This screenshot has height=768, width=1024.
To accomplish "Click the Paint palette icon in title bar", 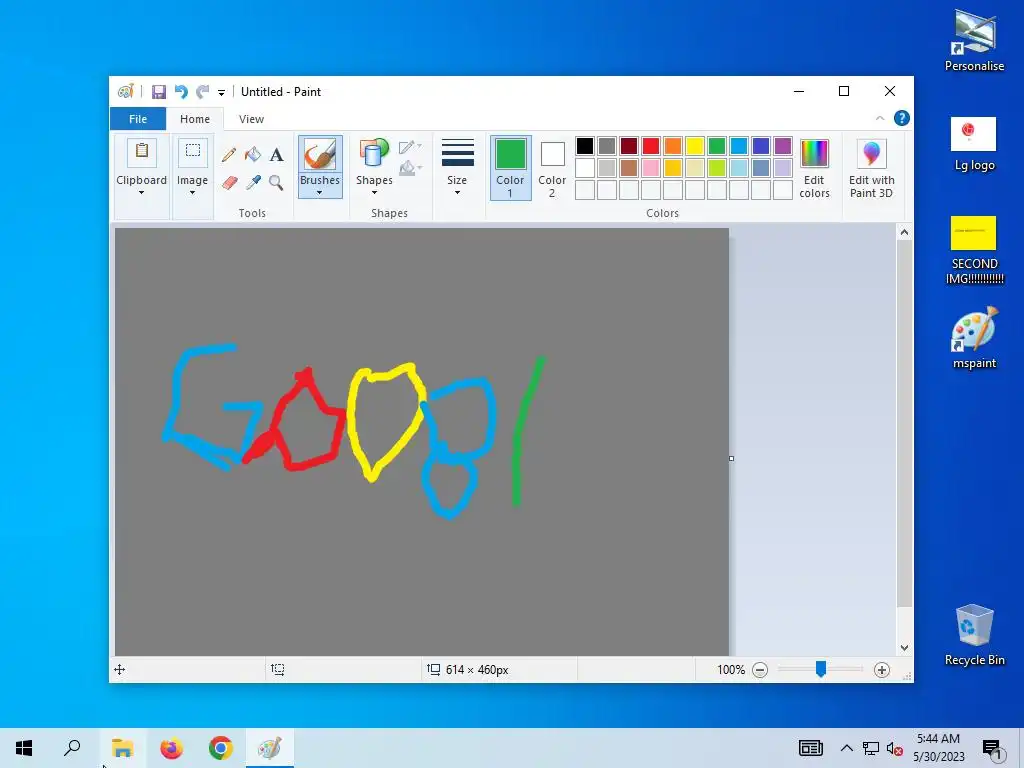I will point(125,92).
